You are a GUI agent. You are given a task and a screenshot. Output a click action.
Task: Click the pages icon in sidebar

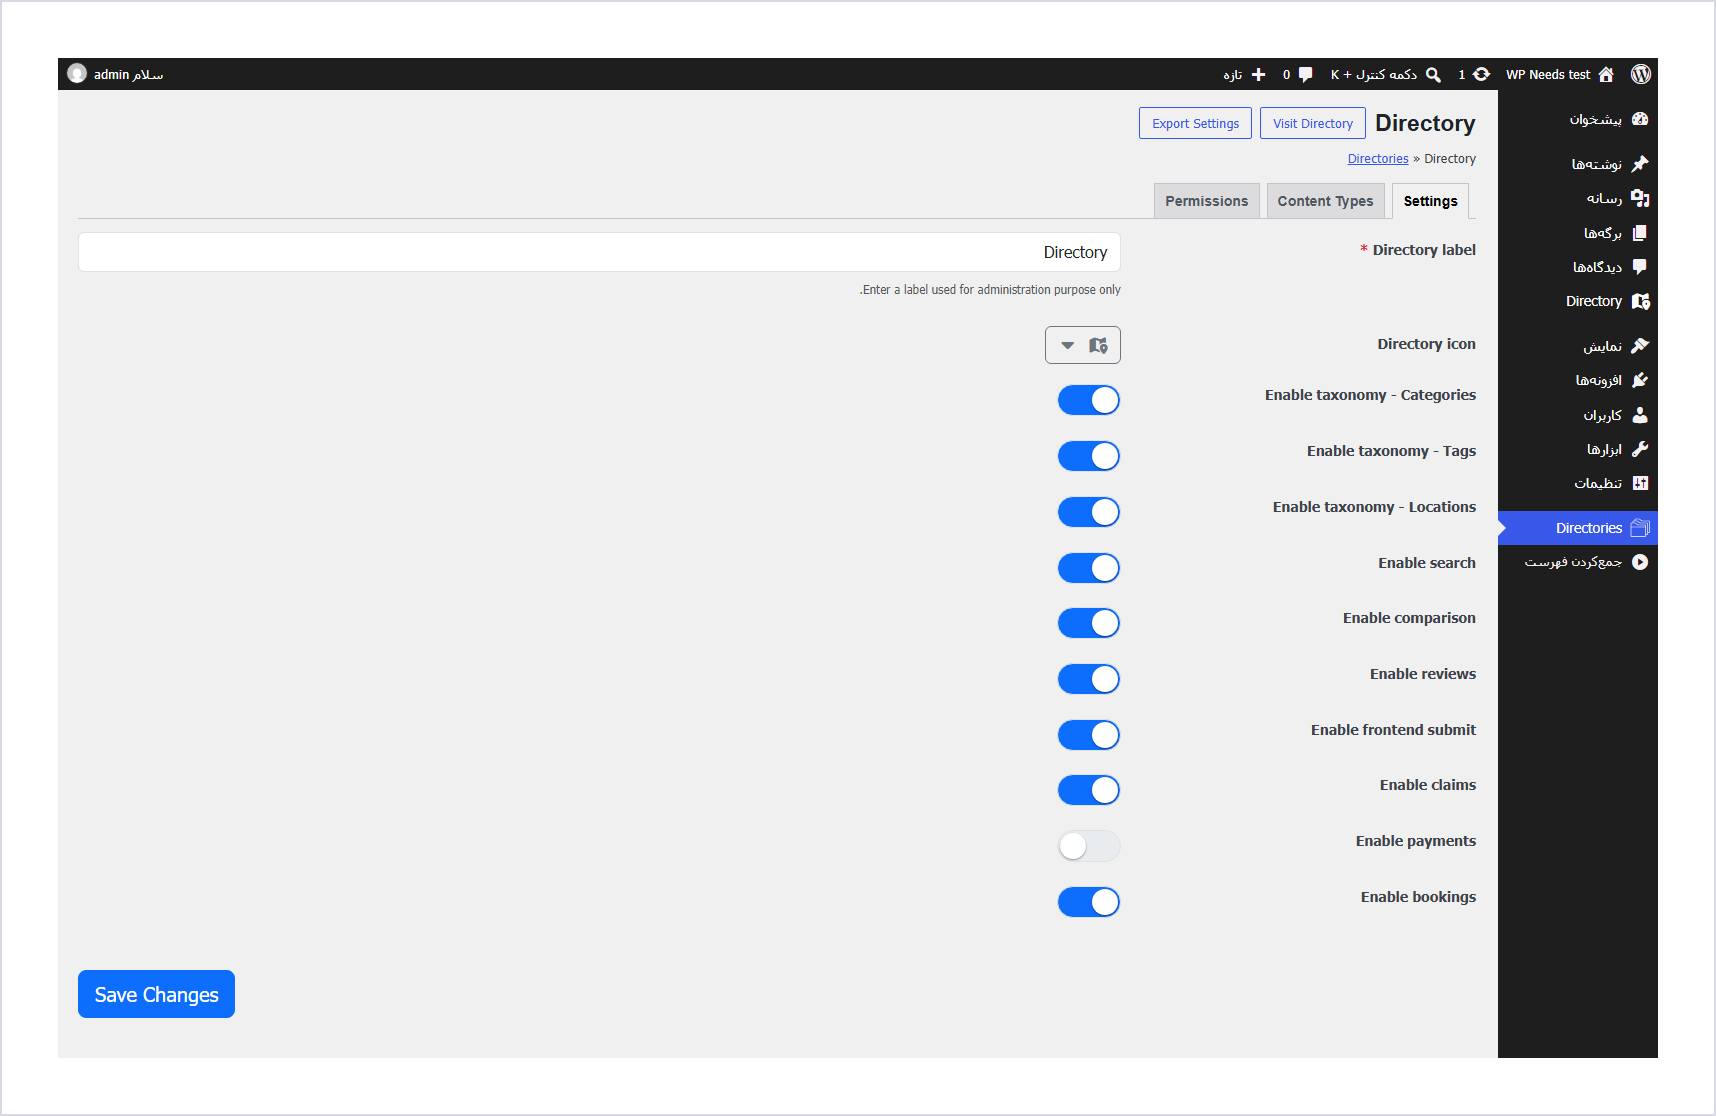tap(1640, 233)
